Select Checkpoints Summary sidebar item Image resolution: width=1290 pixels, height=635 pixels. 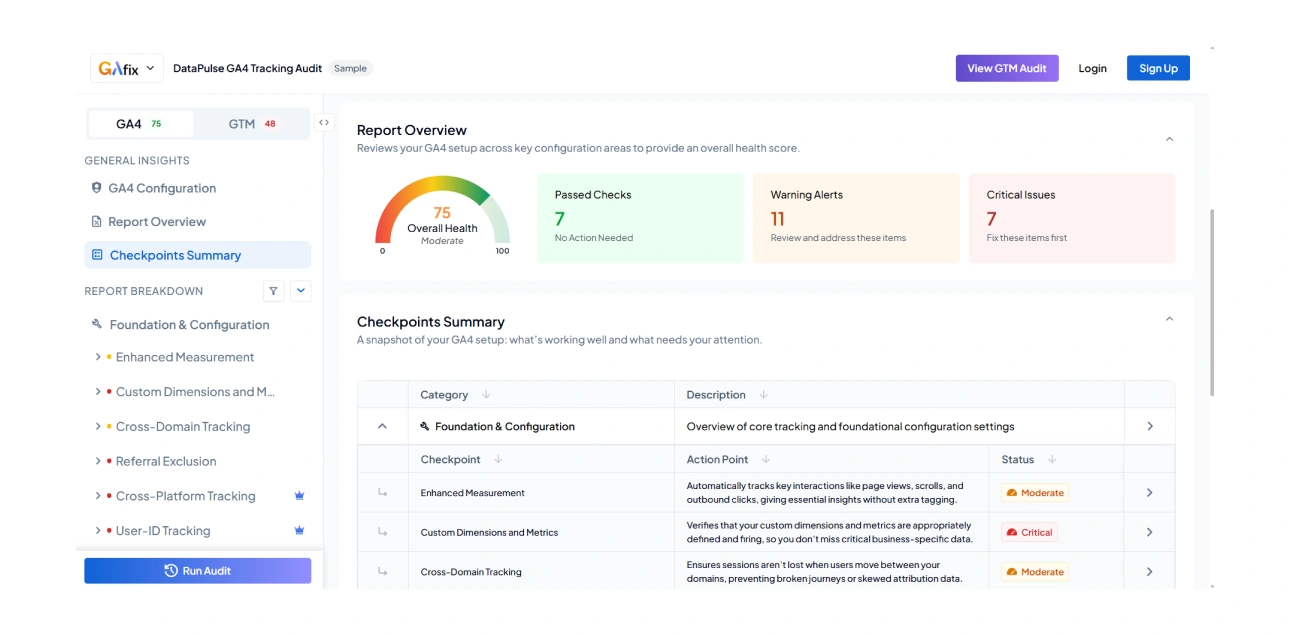(x=197, y=255)
